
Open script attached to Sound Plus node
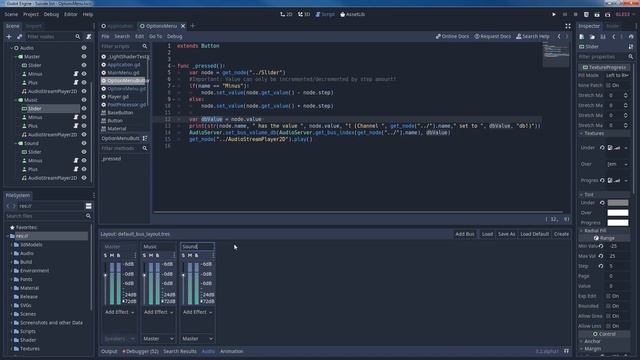tap(76, 169)
